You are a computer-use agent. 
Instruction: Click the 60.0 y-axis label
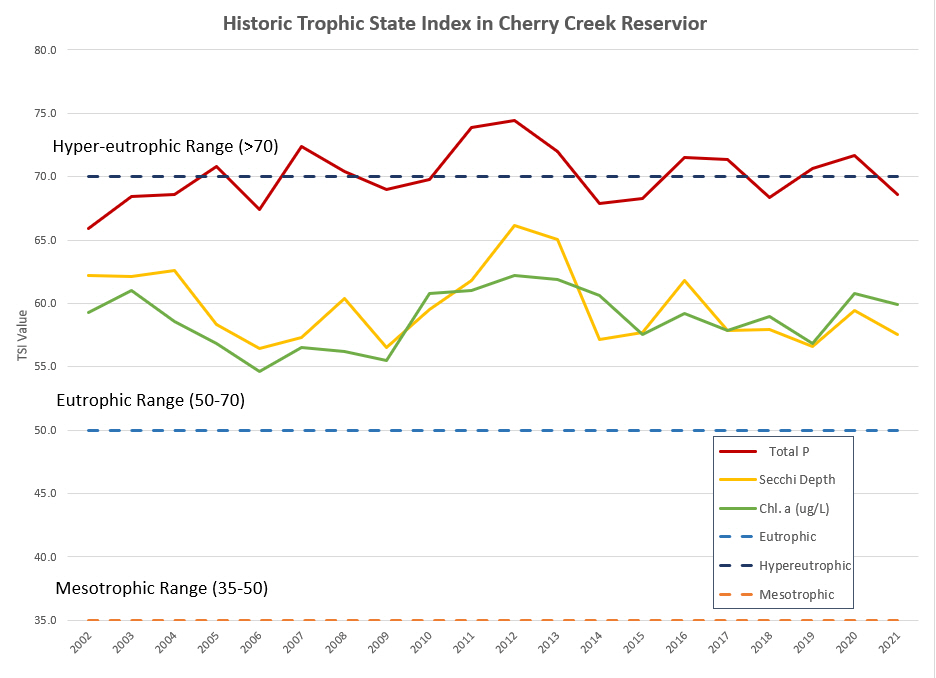pos(45,304)
